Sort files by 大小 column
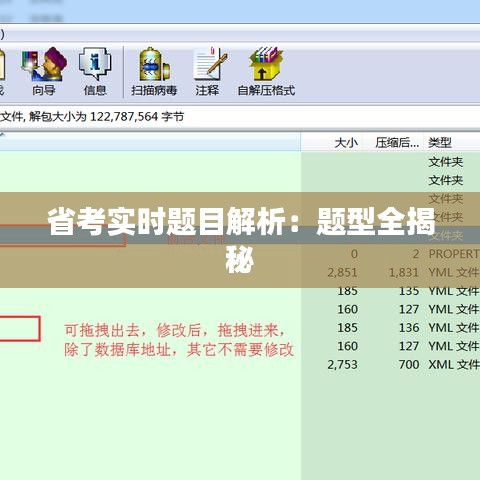This screenshot has width=480, height=480. coord(346,143)
